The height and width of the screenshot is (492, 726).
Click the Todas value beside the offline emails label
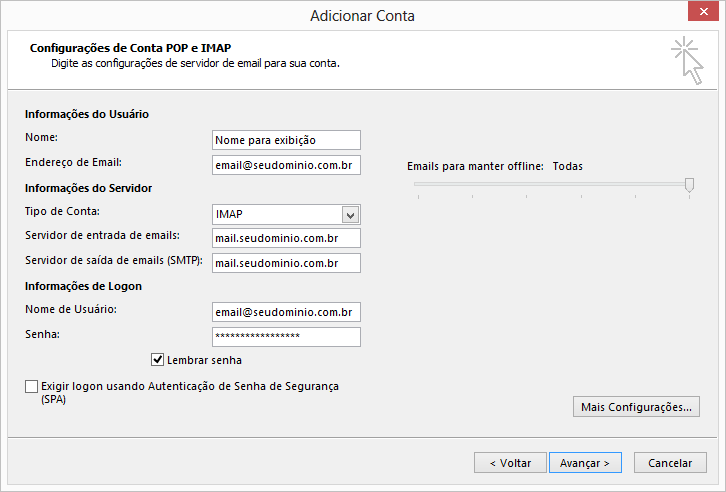567,166
